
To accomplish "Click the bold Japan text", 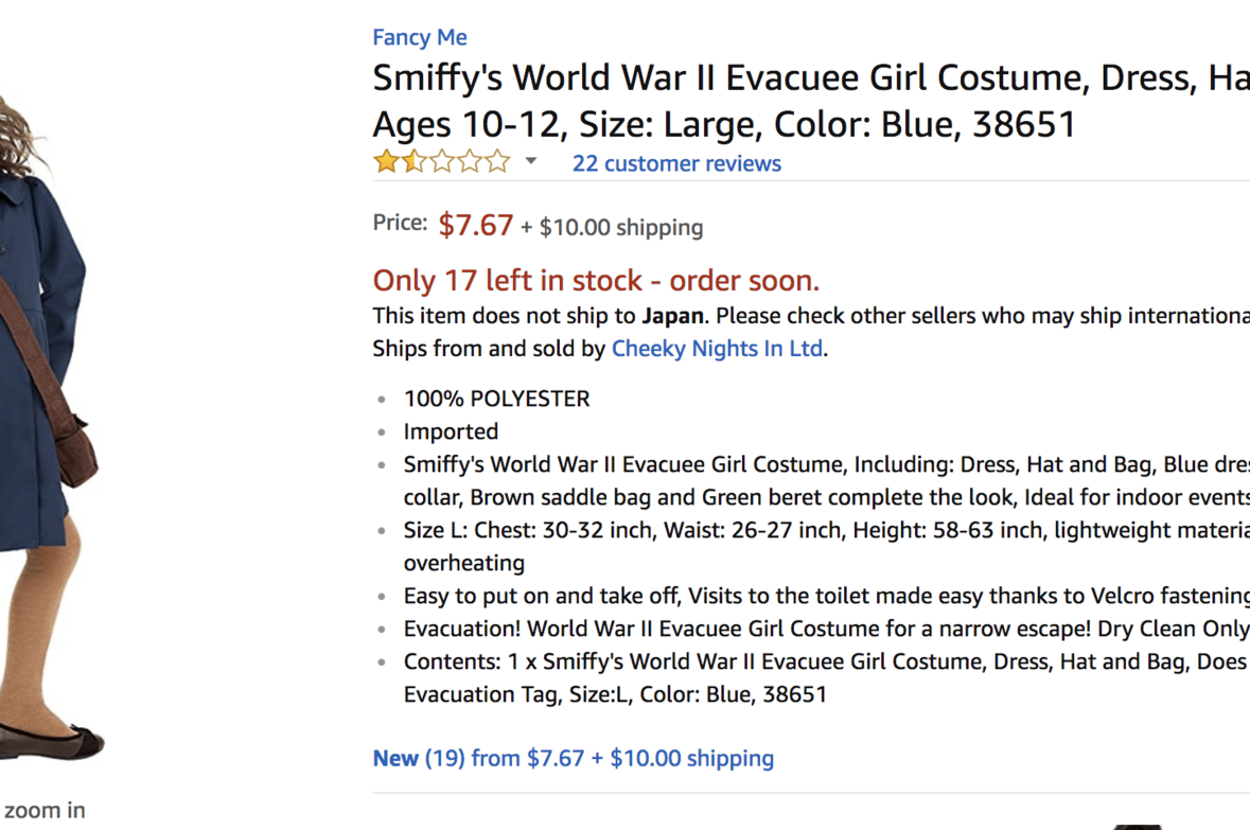I will (672, 316).
